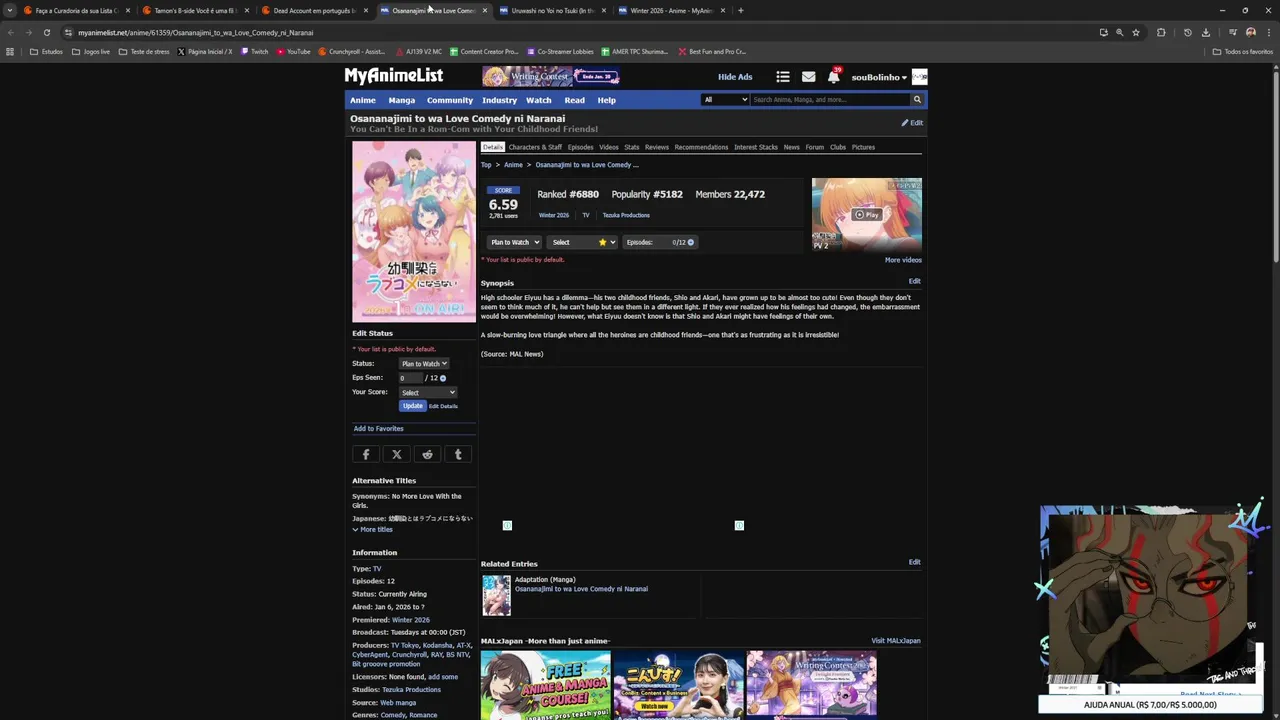Share the page on Facebook

[x=366, y=454]
